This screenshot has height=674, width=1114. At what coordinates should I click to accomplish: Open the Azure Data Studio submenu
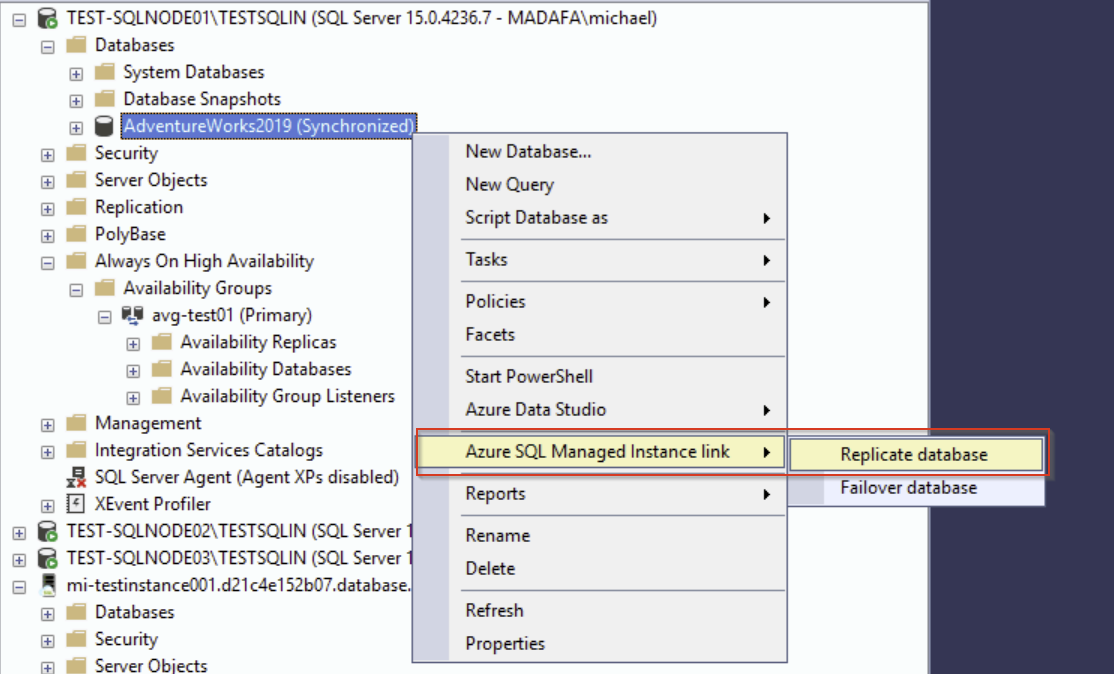click(600, 410)
